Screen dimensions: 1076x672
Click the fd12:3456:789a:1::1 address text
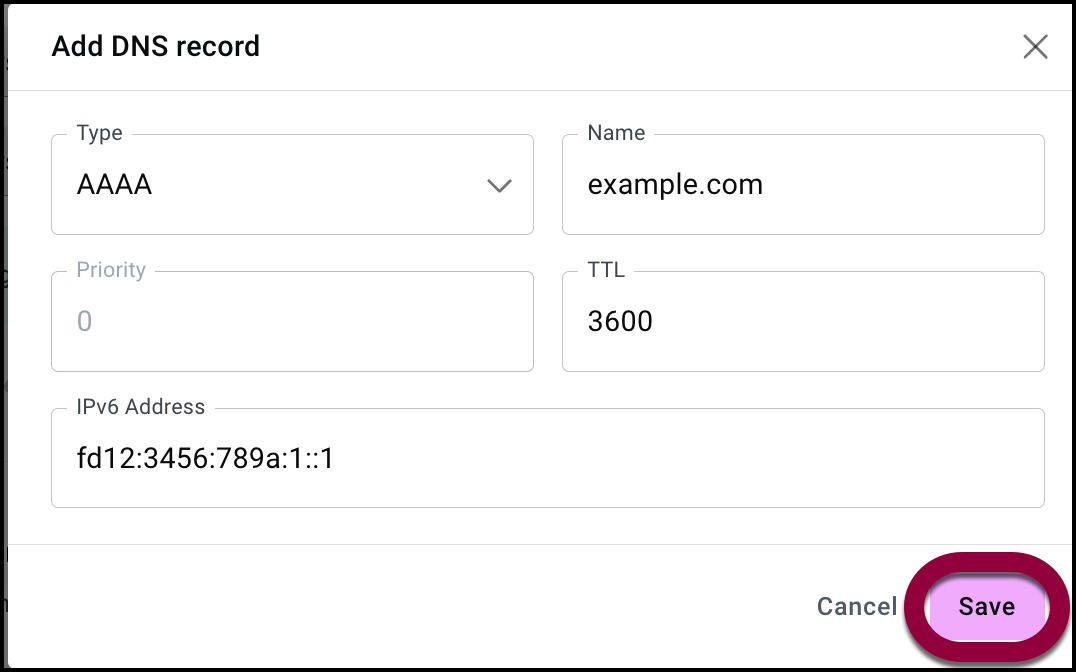(x=205, y=458)
